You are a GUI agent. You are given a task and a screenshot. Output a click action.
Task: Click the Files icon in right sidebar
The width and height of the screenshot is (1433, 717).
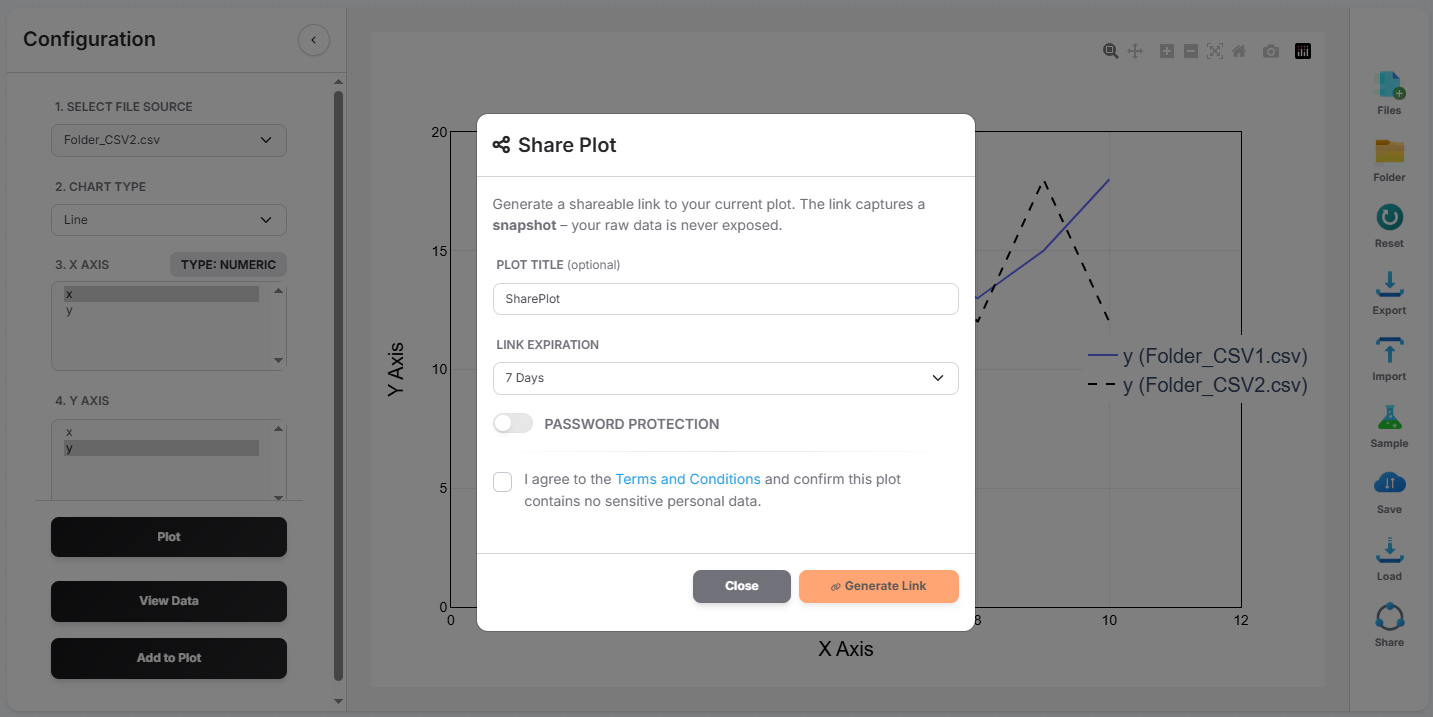(x=1389, y=86)
